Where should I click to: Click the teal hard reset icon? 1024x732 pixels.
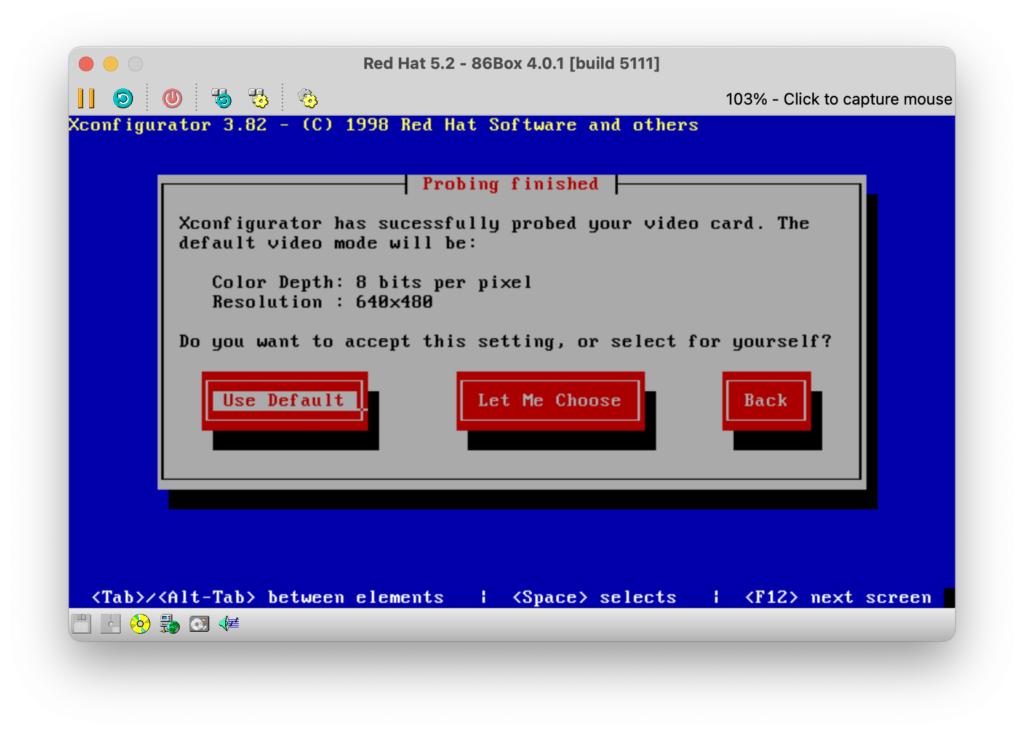[123, 99]
